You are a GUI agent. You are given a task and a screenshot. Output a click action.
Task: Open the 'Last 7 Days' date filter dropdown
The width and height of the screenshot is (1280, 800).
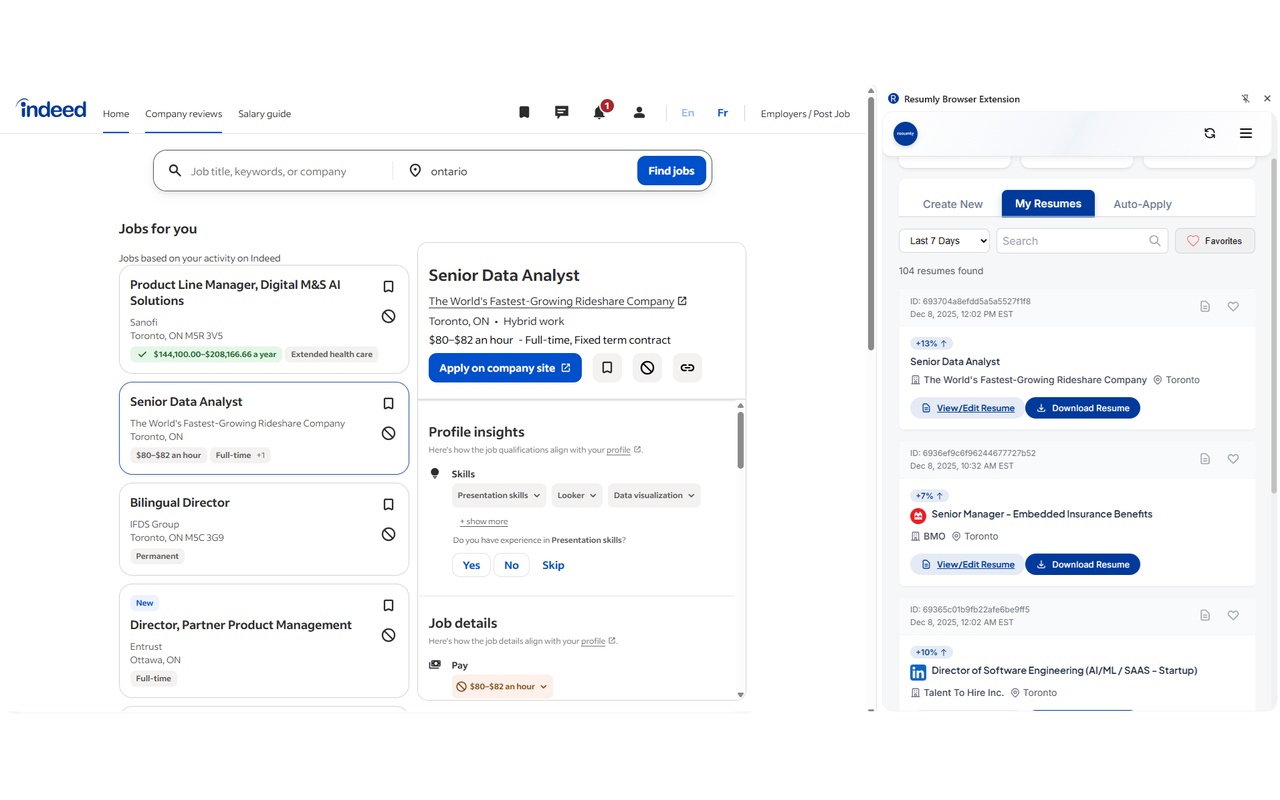coord(943,240)
